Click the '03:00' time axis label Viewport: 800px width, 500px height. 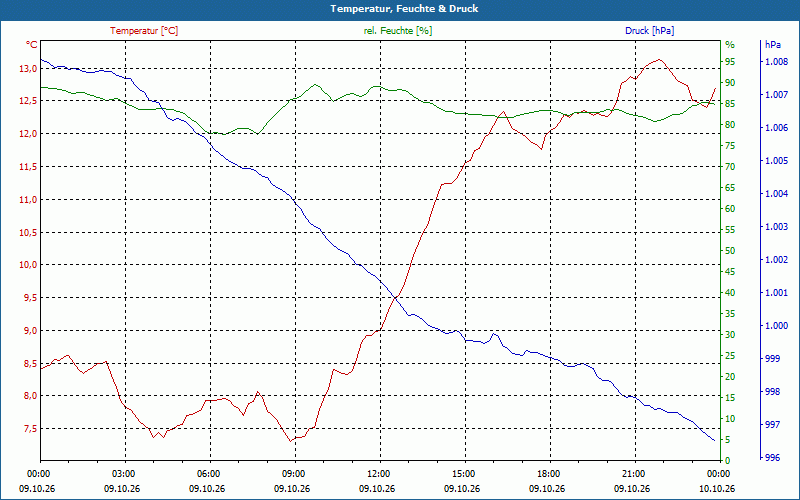coord(122,473)
